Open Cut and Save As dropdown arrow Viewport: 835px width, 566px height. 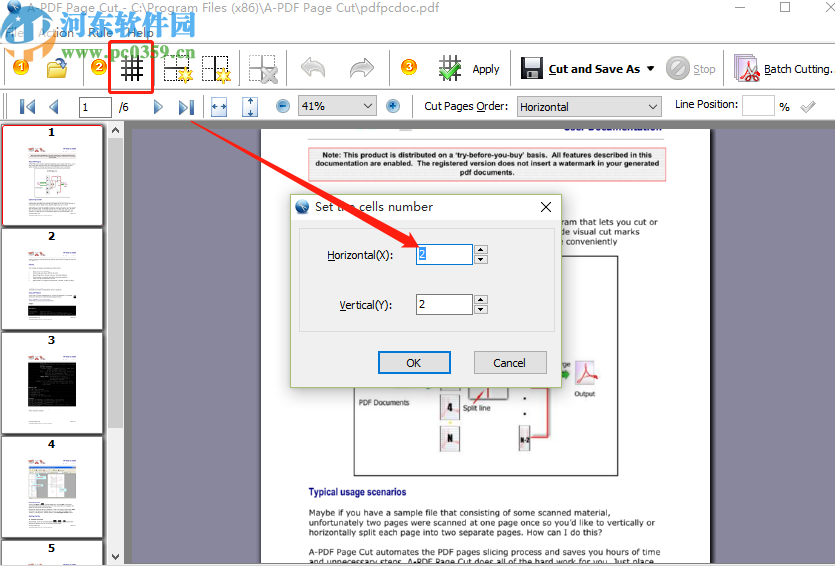click(650, 69)
